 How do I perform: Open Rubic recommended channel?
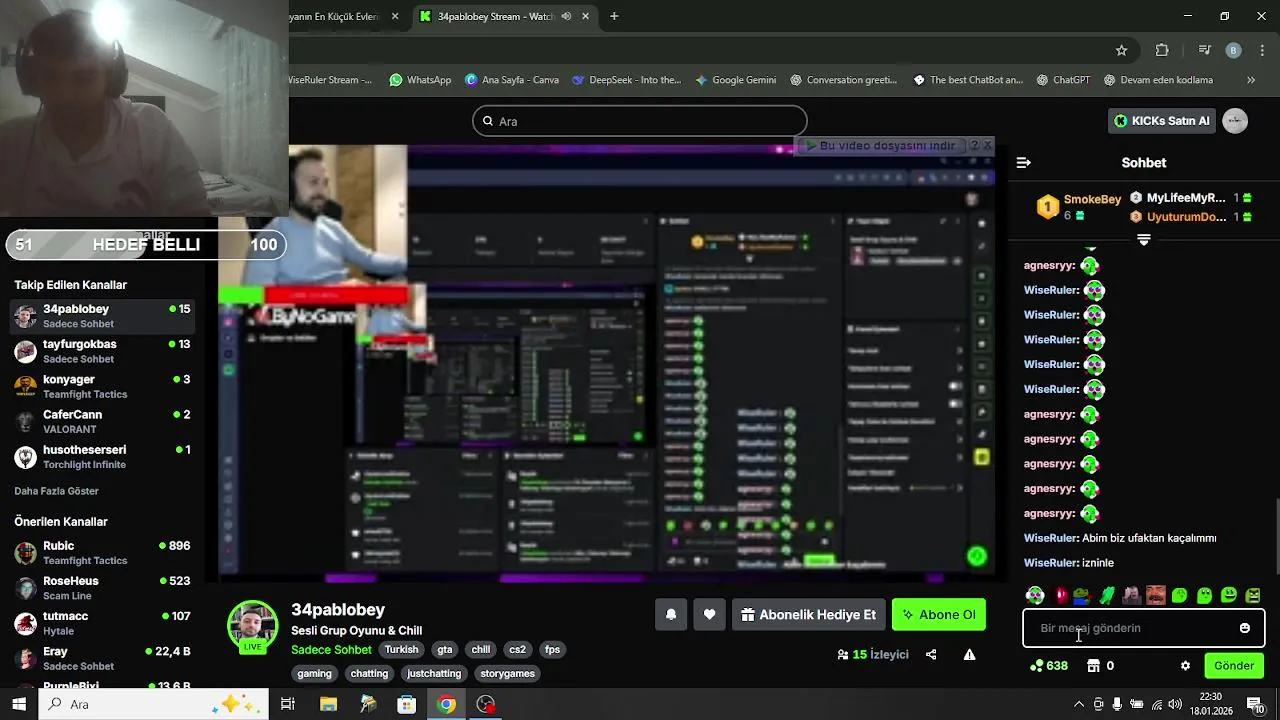tap(102, 553)
